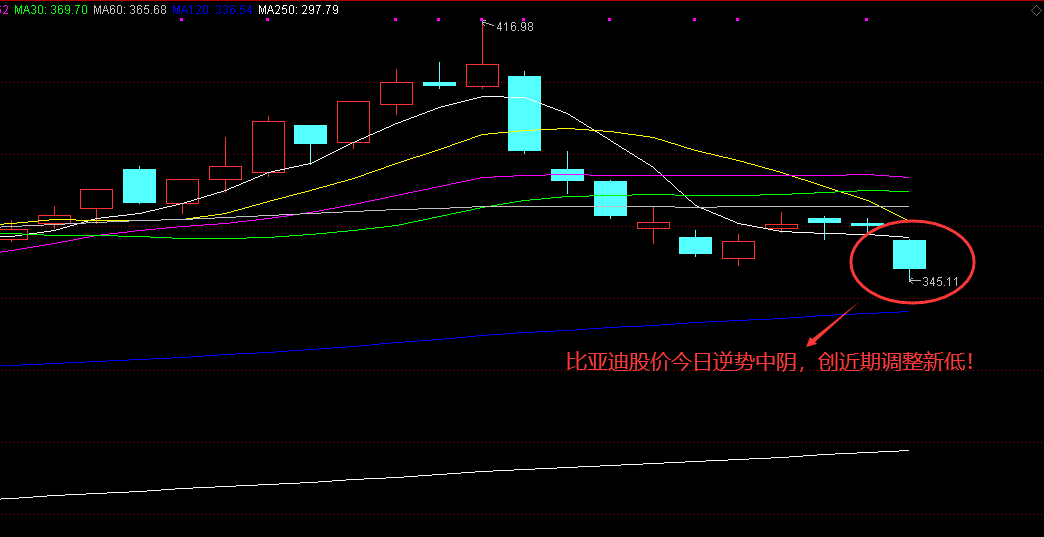Click the magenta marker above the 416.98 candle
This screenshot has height=537, width=1044.
[483, 19]
